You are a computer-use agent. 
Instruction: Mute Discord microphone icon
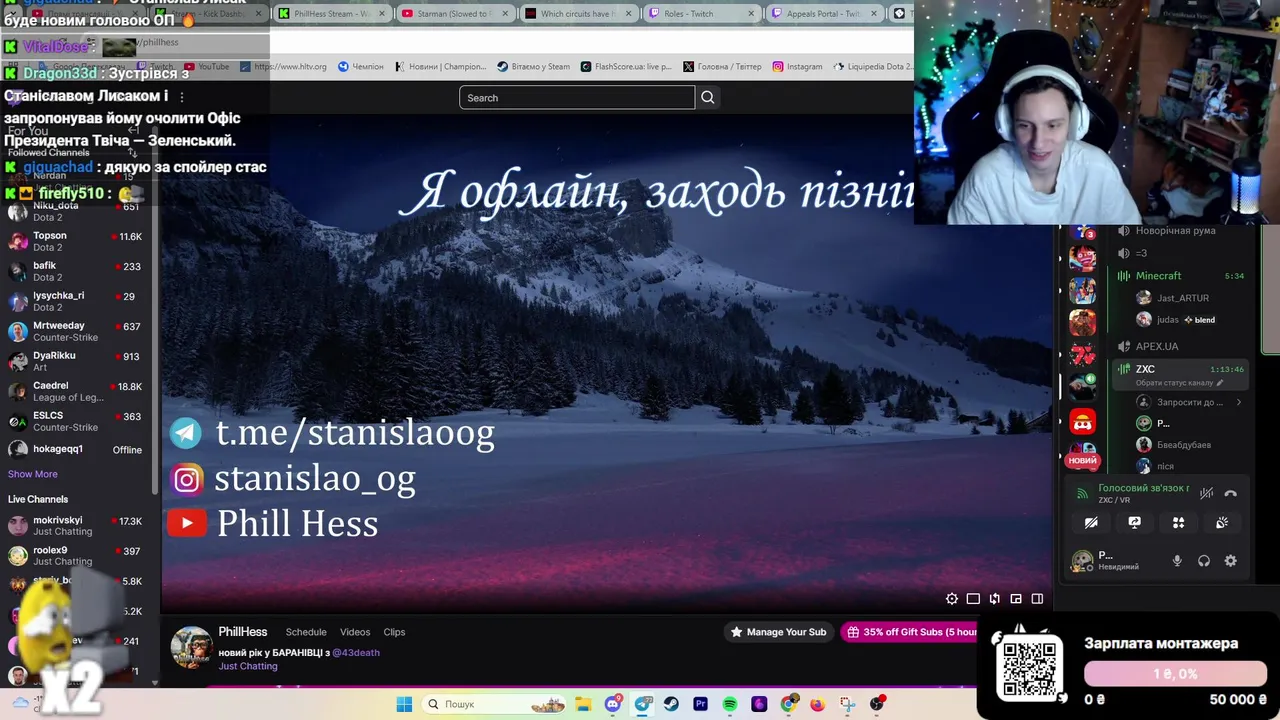click(x=1177, y=561)
